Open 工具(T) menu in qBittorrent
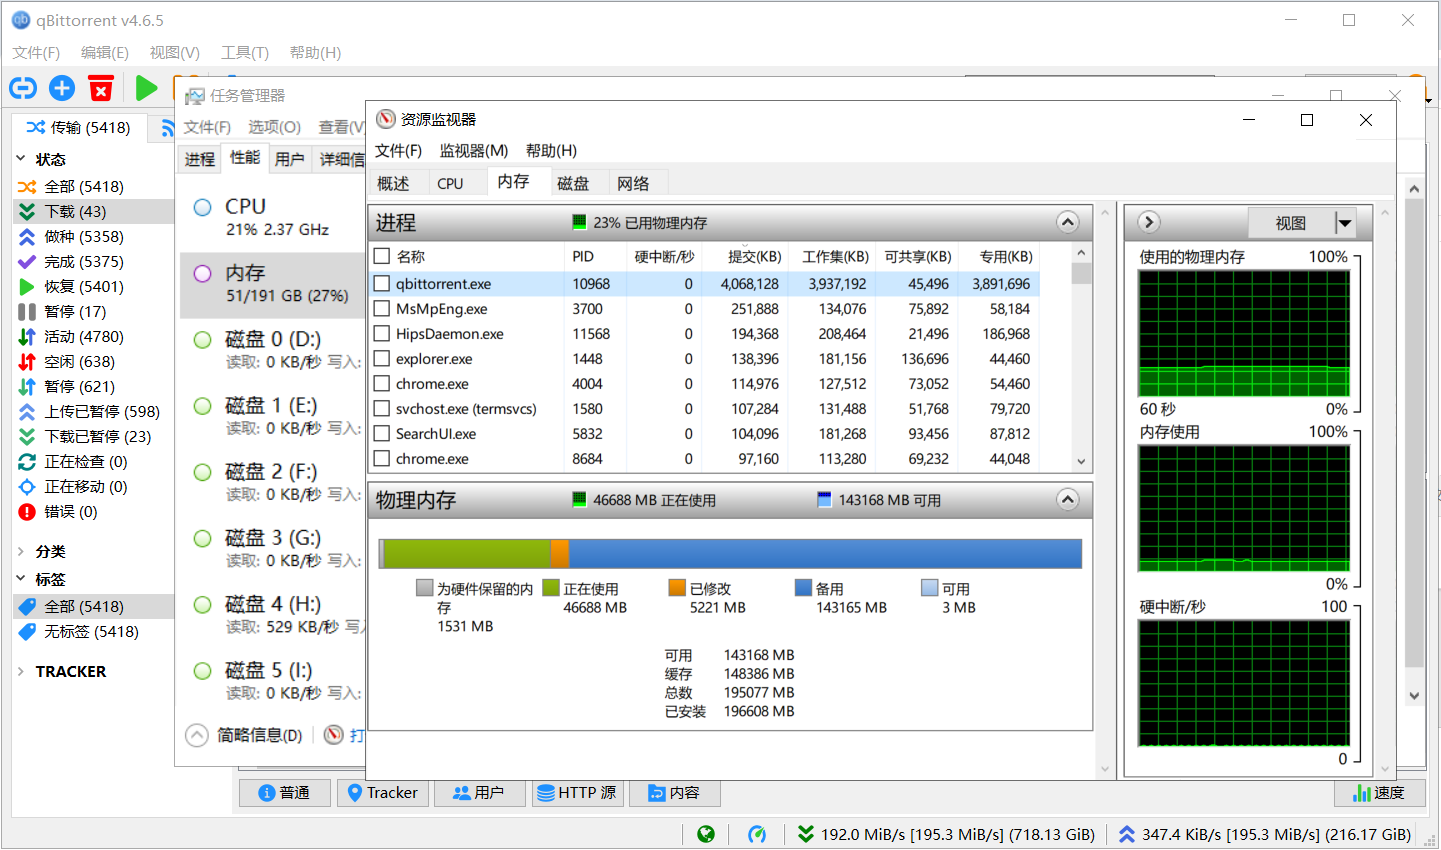The image size is (1441, 850). click(245, 52)
